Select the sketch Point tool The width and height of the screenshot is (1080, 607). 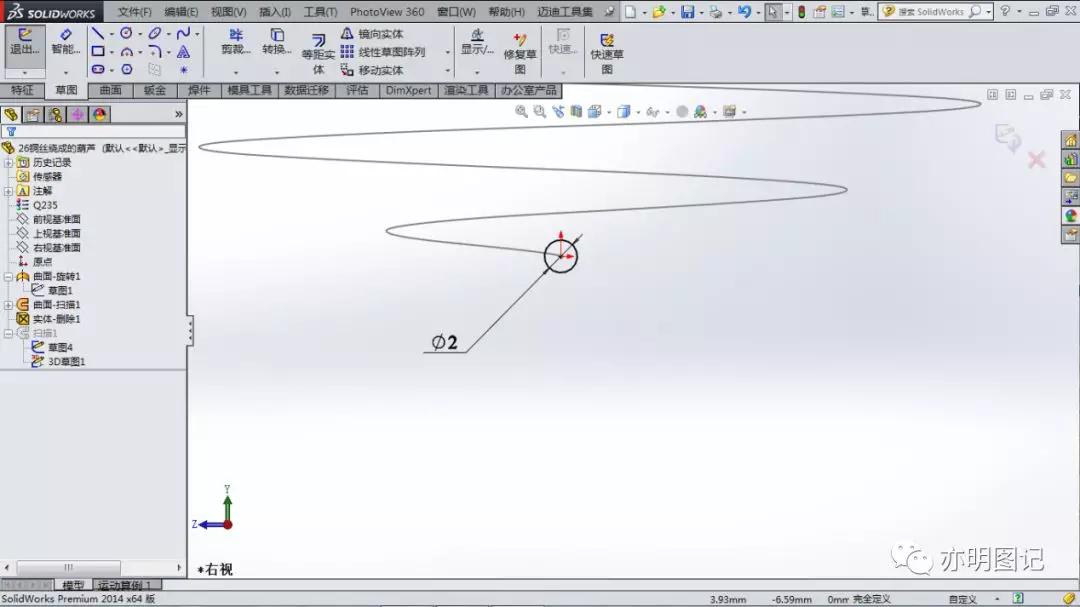[x=183, y=70]
